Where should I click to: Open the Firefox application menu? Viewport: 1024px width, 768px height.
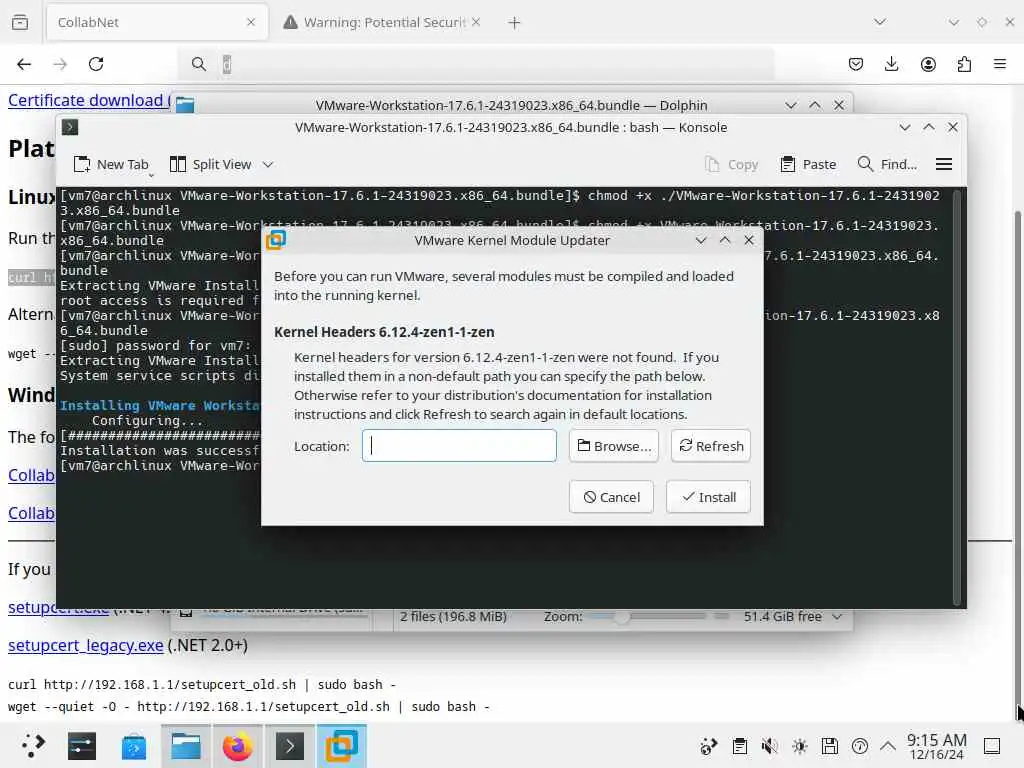click(x=1000, y=64)
